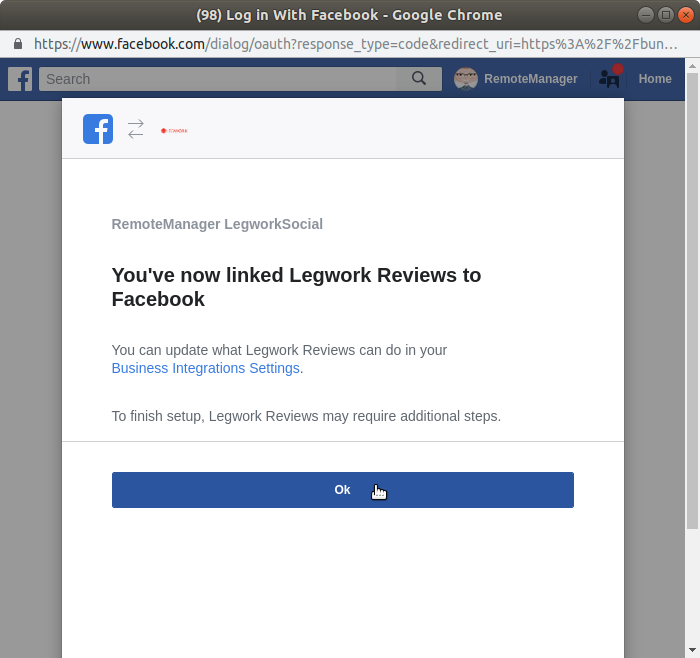
Task: Open the RemoteManager profile avatar
Action: point(466,79)
